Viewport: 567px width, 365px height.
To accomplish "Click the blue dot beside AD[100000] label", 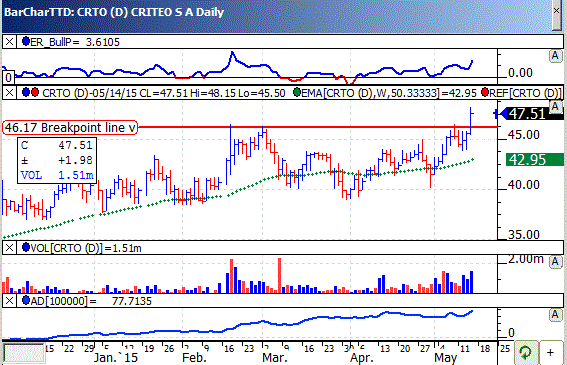I will pyautogui.click(x=26, y=300).
